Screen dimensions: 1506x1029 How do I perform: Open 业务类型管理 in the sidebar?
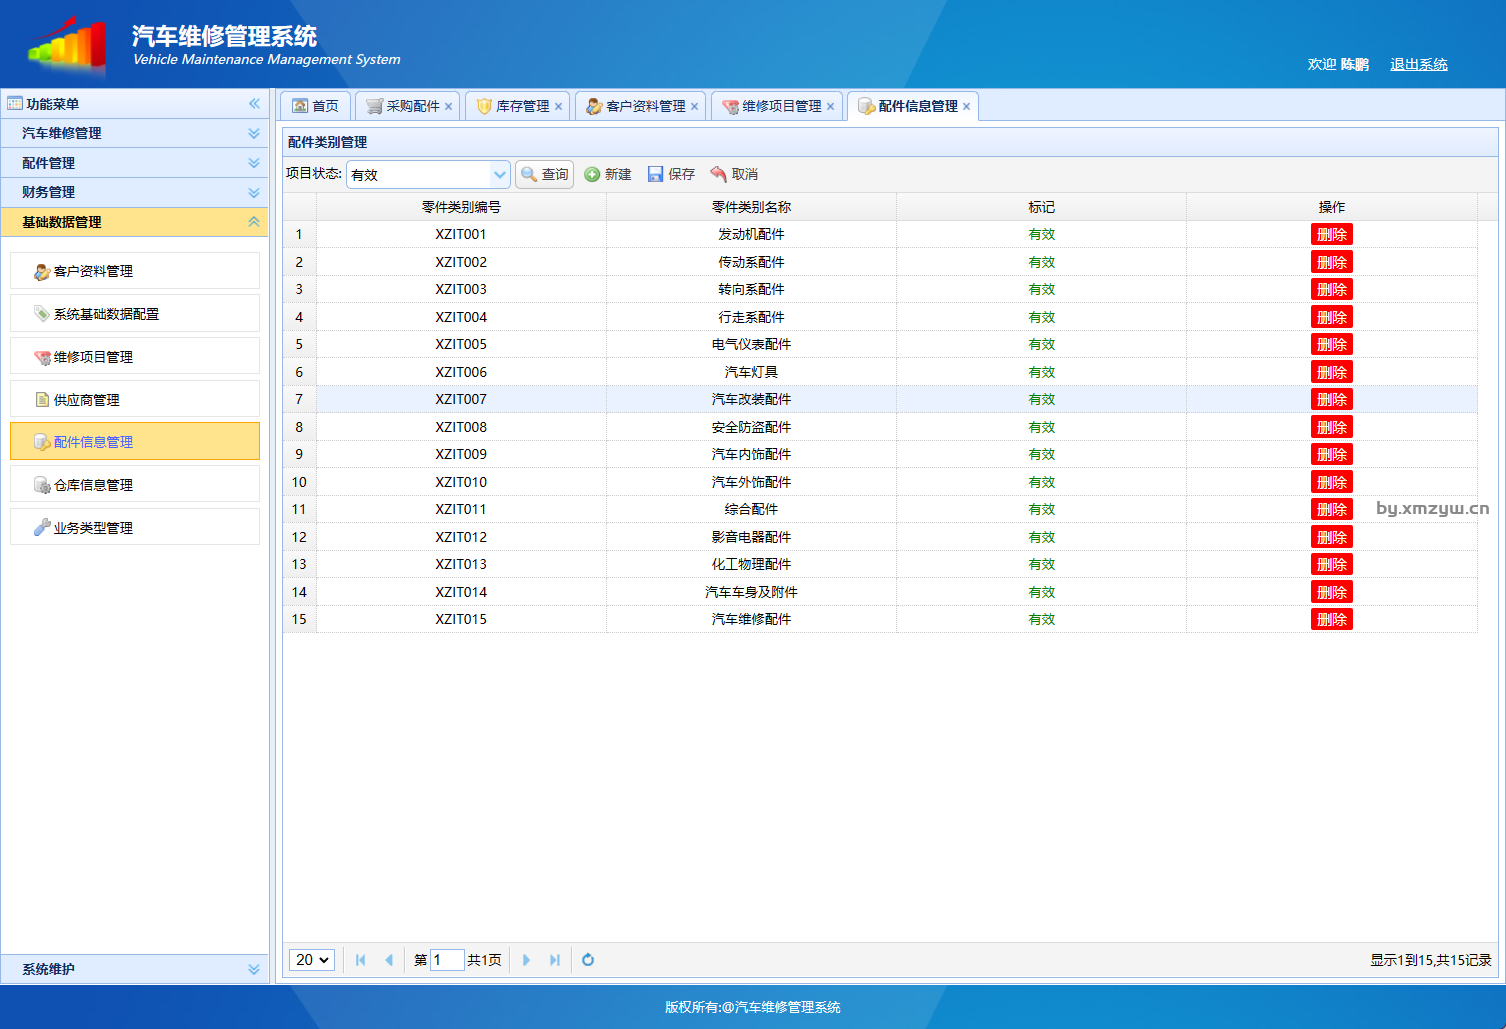point(135,528)
